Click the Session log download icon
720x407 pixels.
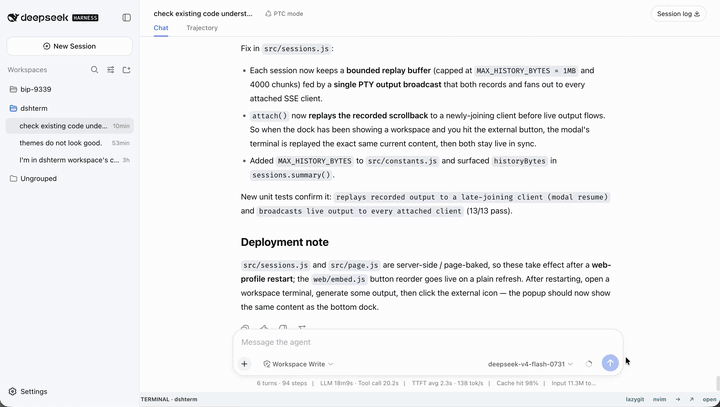697,14
